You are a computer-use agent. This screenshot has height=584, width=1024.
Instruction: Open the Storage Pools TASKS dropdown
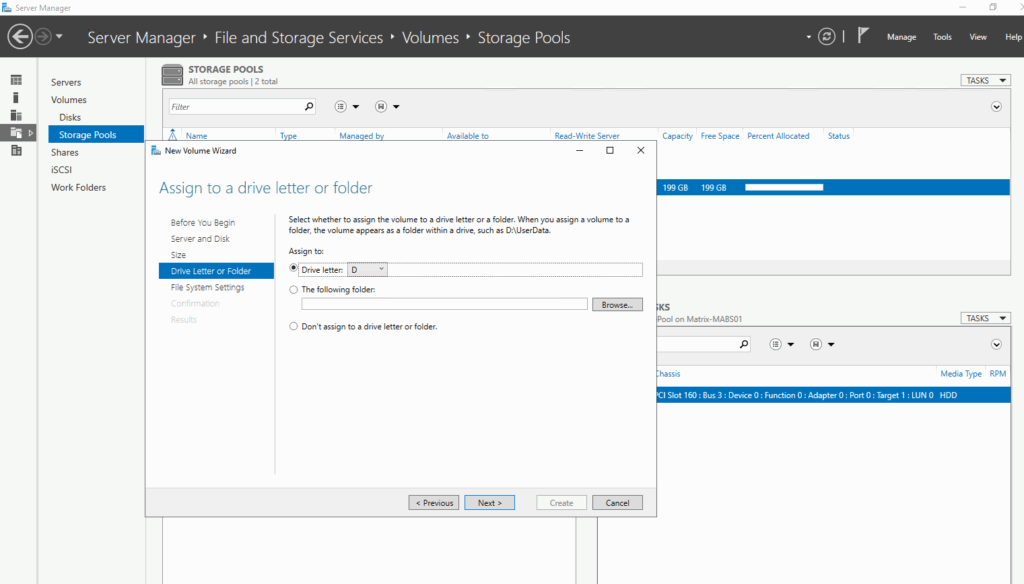pyautogui.click(x=985, y=80)
